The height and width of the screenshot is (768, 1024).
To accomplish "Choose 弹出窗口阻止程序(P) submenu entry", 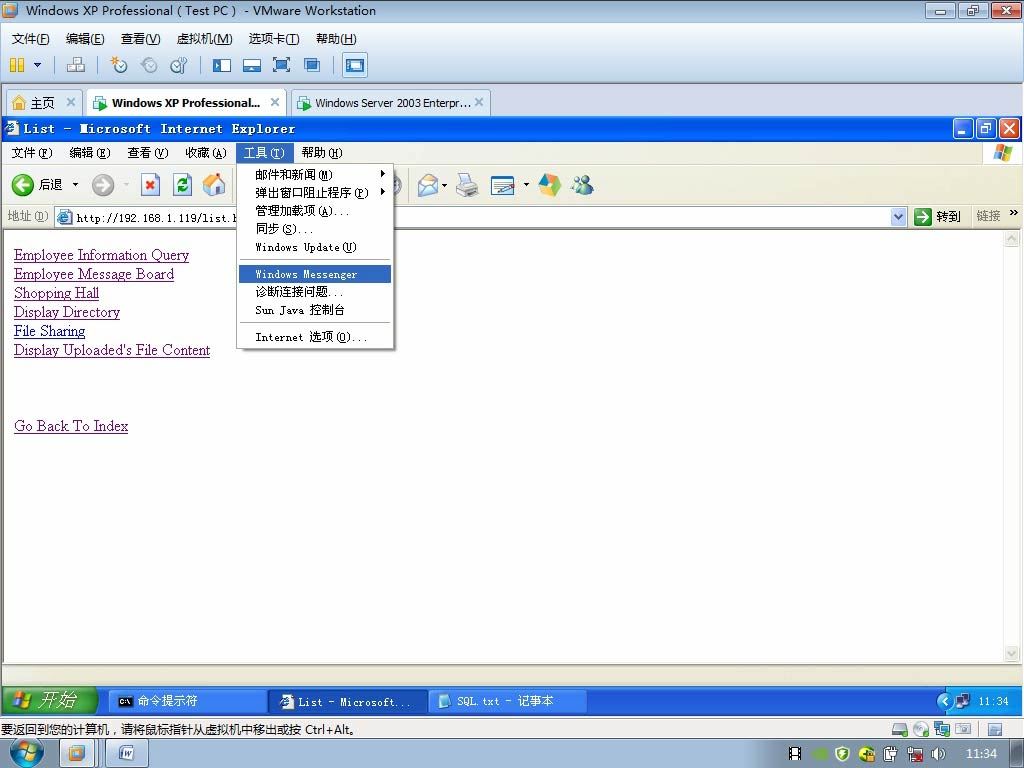I will (x=315, y=193).
